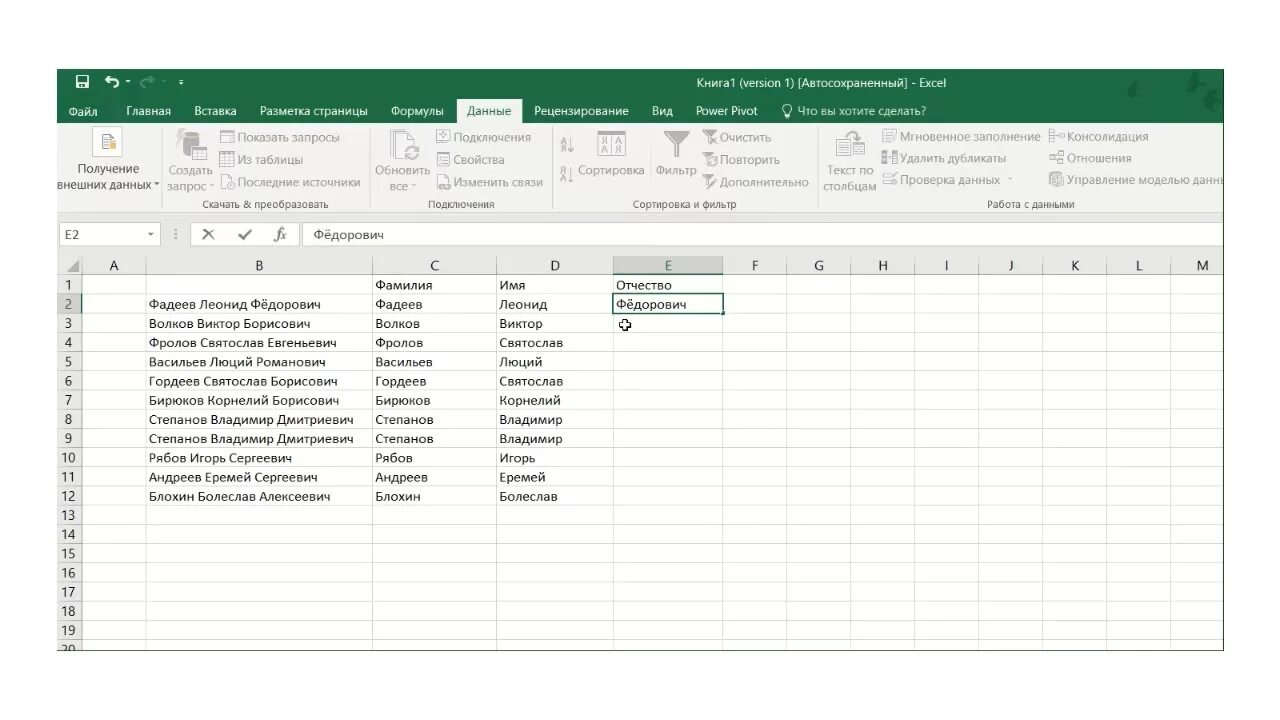The image size is (1280, 720).
Task: Click Подключения button
Action: (x=484, y=137)
